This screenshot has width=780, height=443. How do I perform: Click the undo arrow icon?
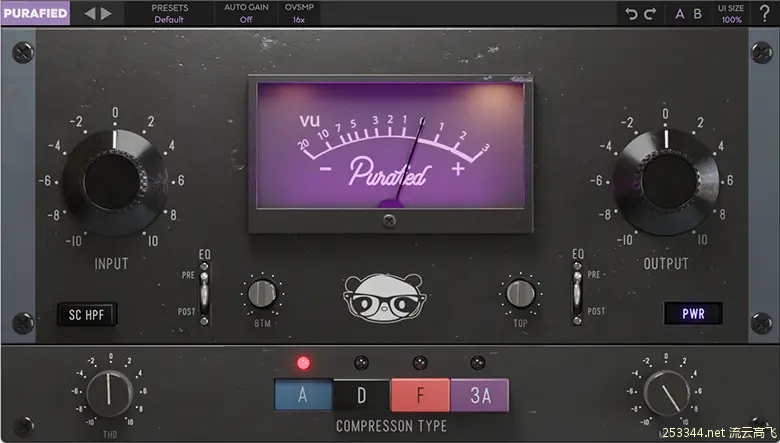[x=631, y=14]
